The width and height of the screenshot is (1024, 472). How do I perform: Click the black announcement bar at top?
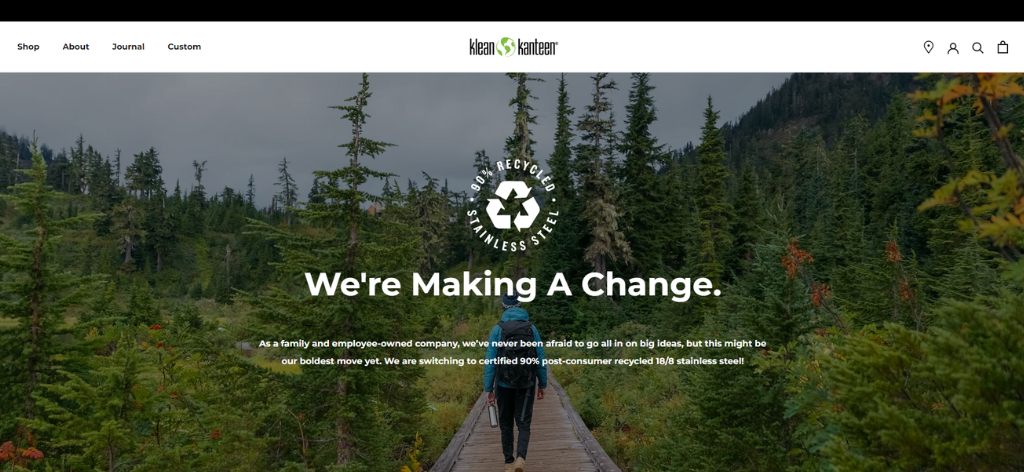[x=512, y=10]
